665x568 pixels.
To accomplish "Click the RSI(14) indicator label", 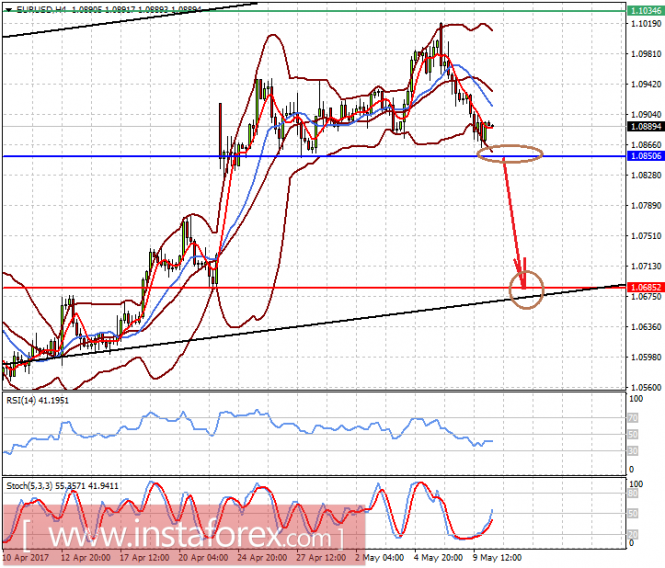I will tap(37, 400).
